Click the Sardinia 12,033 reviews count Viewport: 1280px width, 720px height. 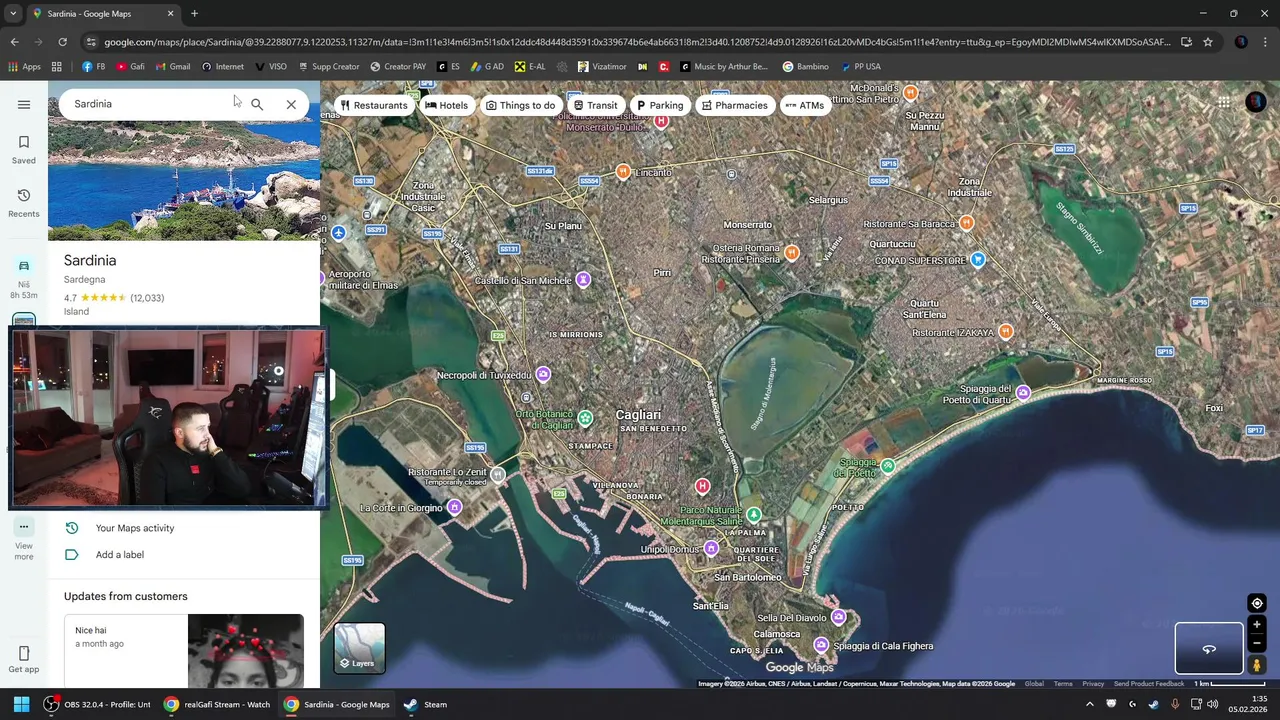[x=147, y=298]
